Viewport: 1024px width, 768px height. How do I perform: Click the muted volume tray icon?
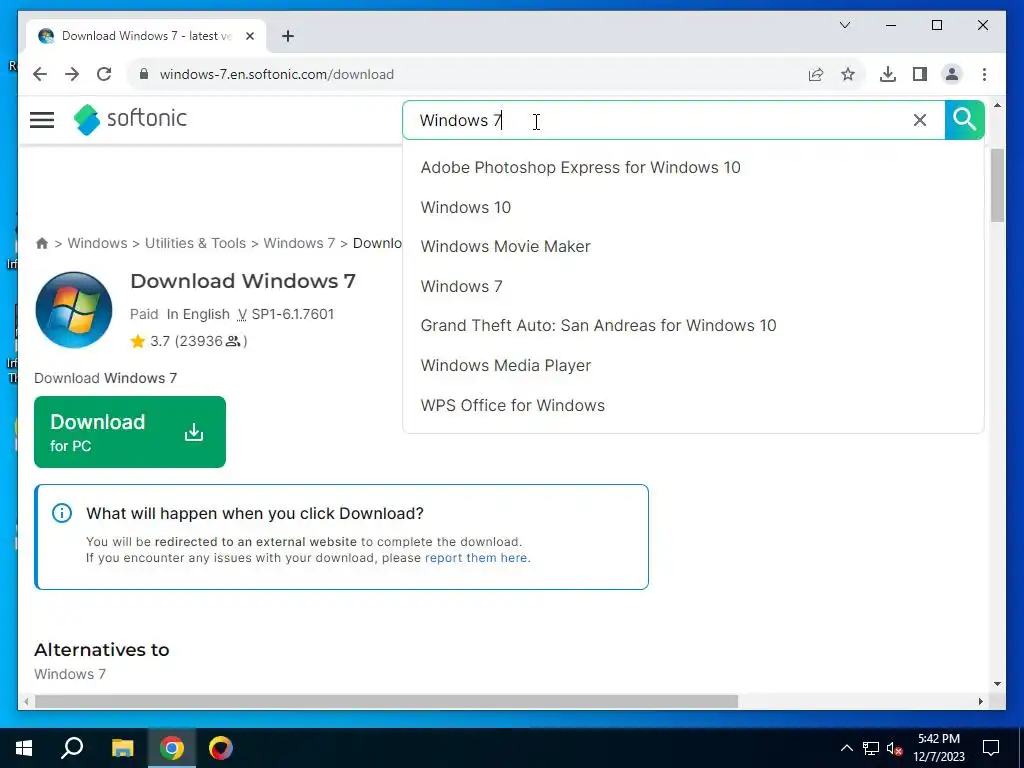coord(894,748)
